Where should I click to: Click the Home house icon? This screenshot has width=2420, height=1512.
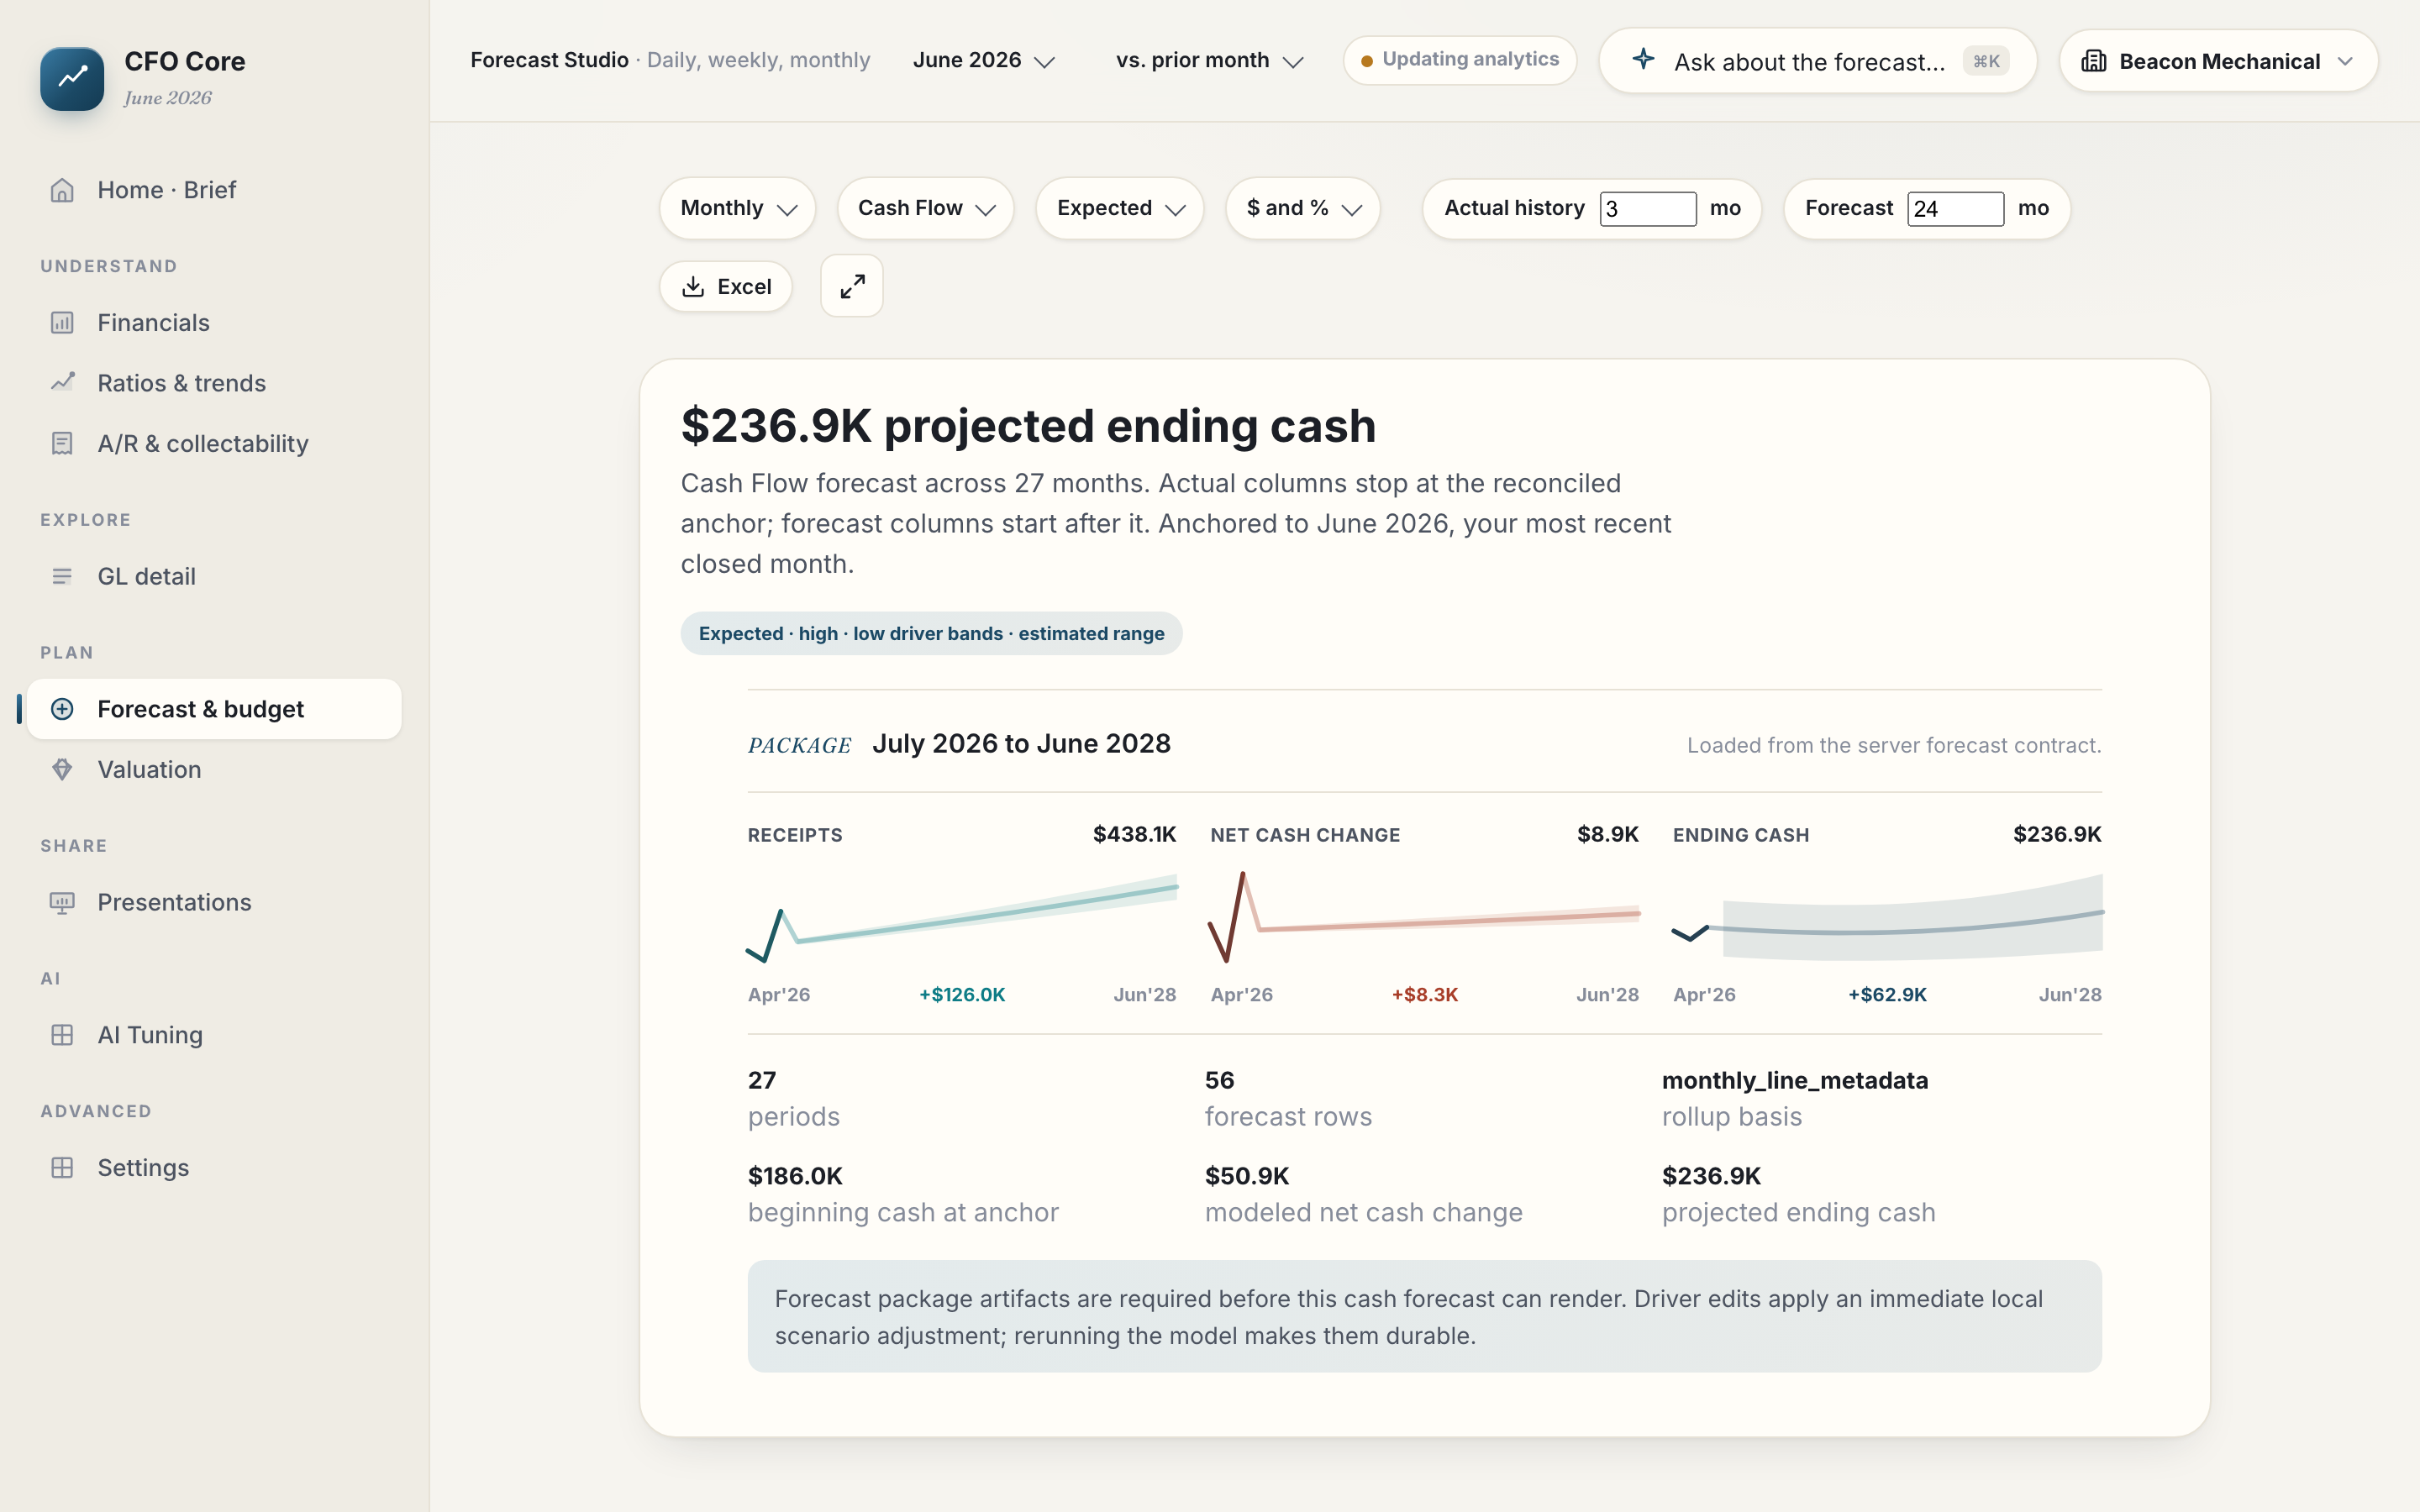[x=62, y=190]
